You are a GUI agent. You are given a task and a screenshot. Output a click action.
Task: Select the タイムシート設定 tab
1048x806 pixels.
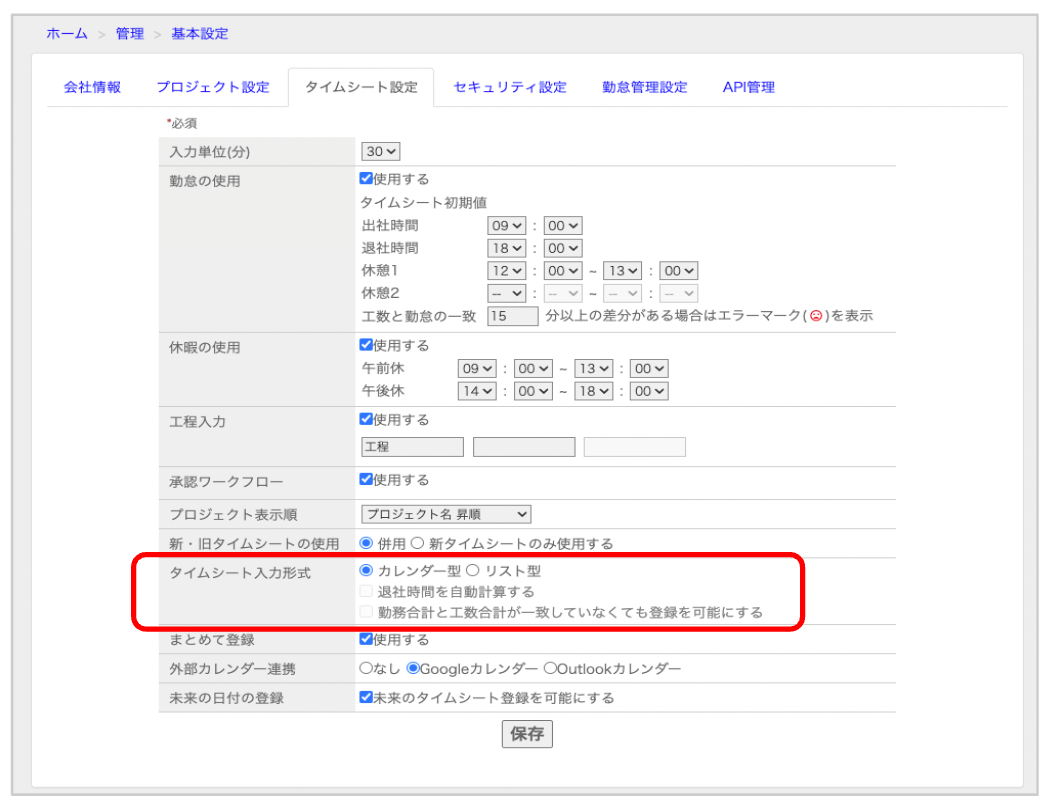point(361,87)
